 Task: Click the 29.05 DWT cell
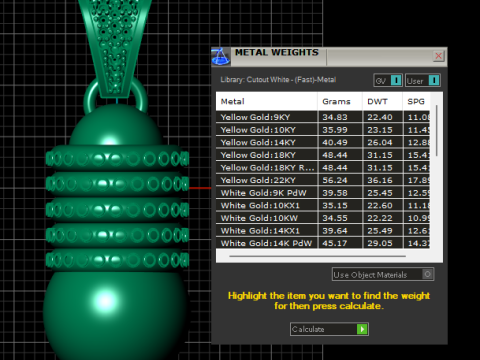382,243
